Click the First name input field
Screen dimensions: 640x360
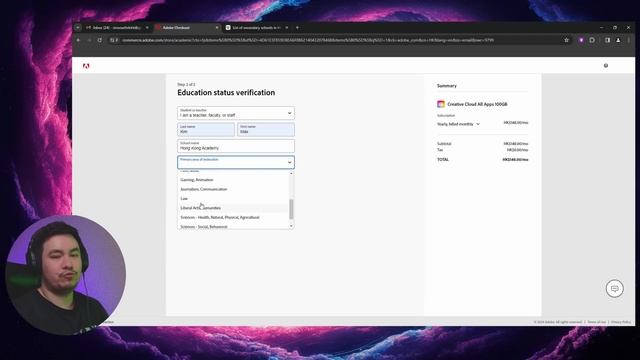266,129
